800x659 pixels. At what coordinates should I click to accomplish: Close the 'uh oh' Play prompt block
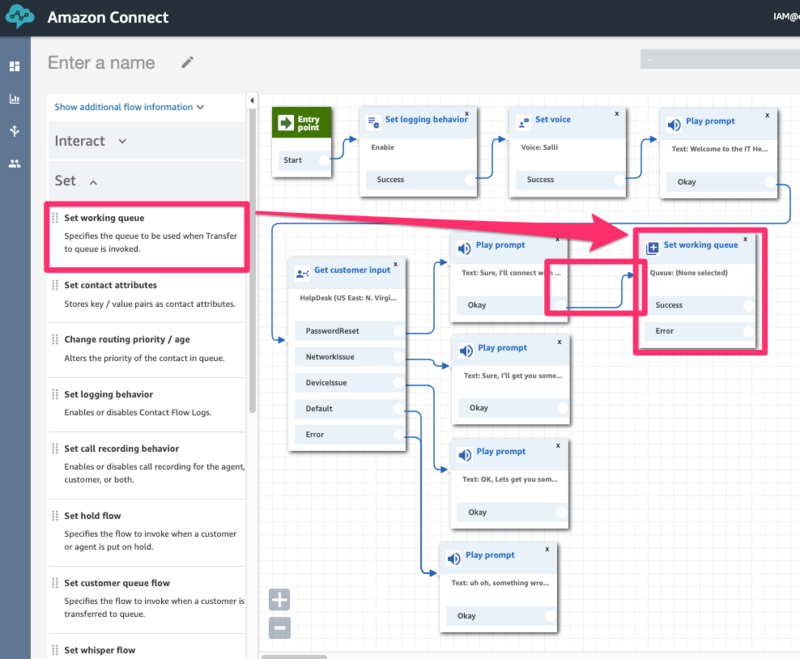[x=547, y=549]
